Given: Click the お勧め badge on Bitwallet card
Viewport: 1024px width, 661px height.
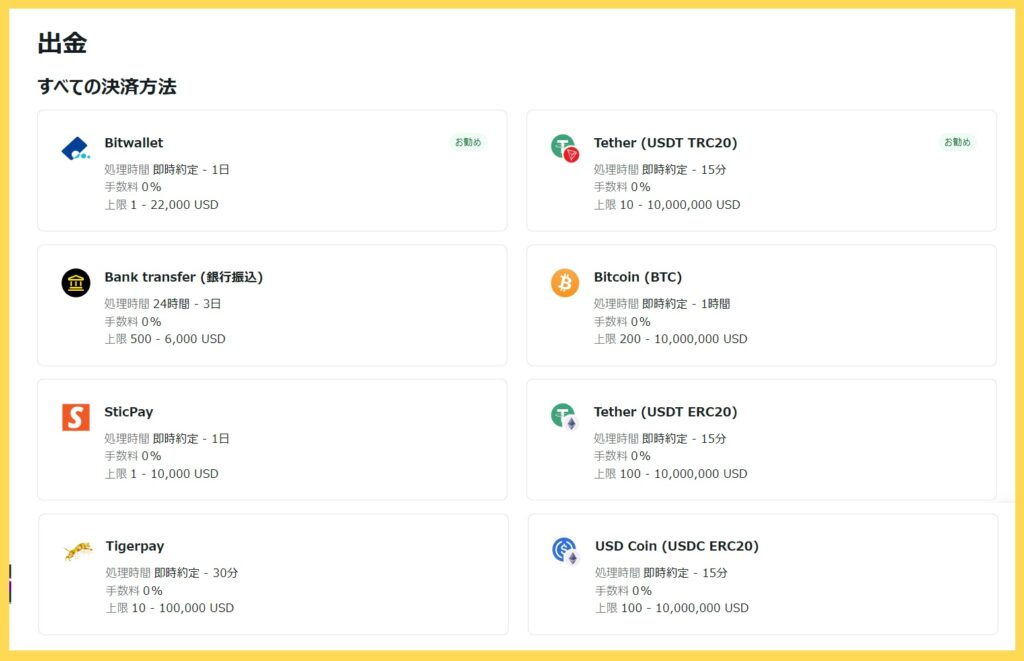Looking at the screenshot, I should click(468, 142).
